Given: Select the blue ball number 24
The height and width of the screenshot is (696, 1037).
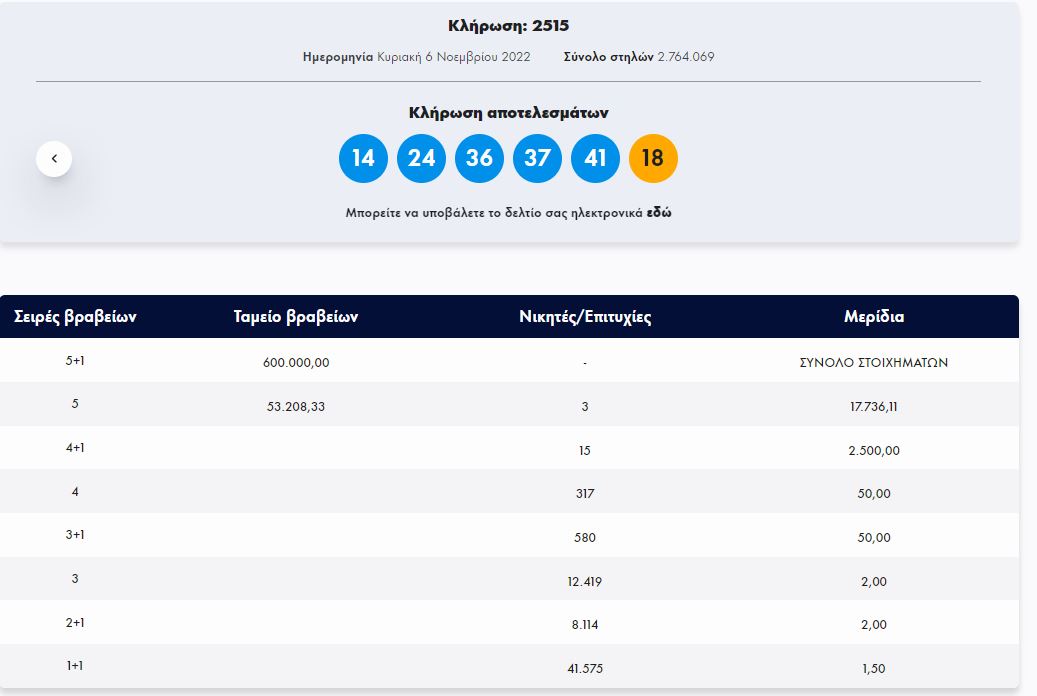Looking at the screenshot, I should click(421, 159).
